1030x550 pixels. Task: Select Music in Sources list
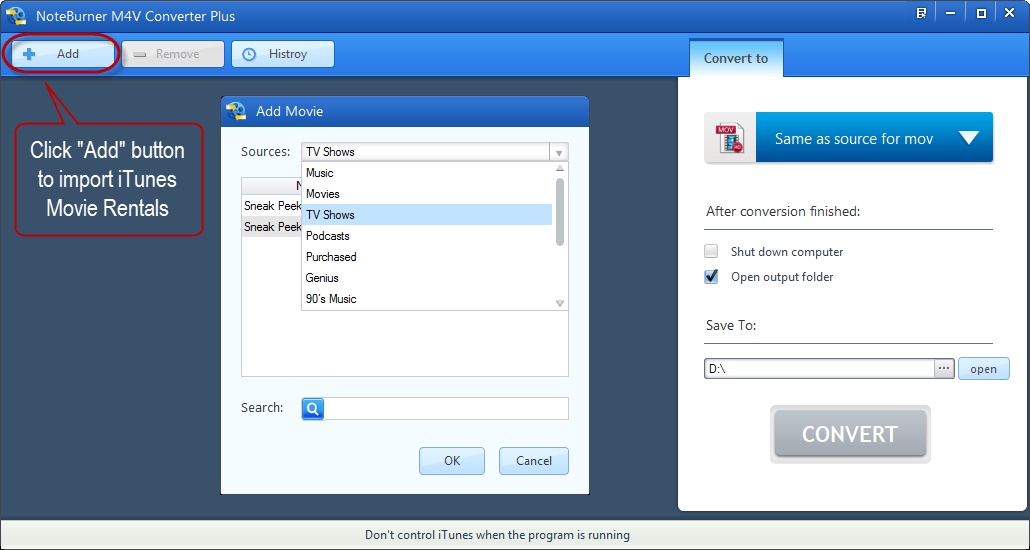[426, 173]
